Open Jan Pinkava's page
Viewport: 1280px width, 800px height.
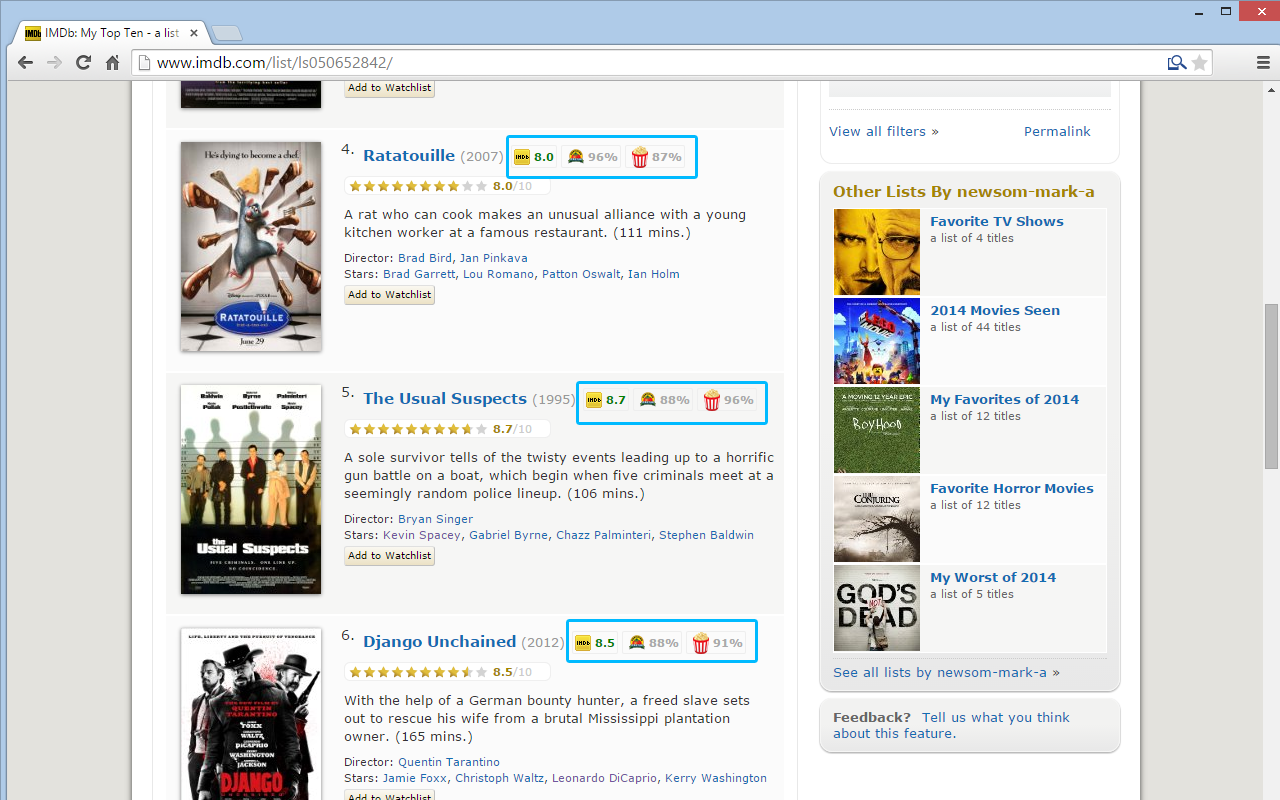click(x=494, y=258)
